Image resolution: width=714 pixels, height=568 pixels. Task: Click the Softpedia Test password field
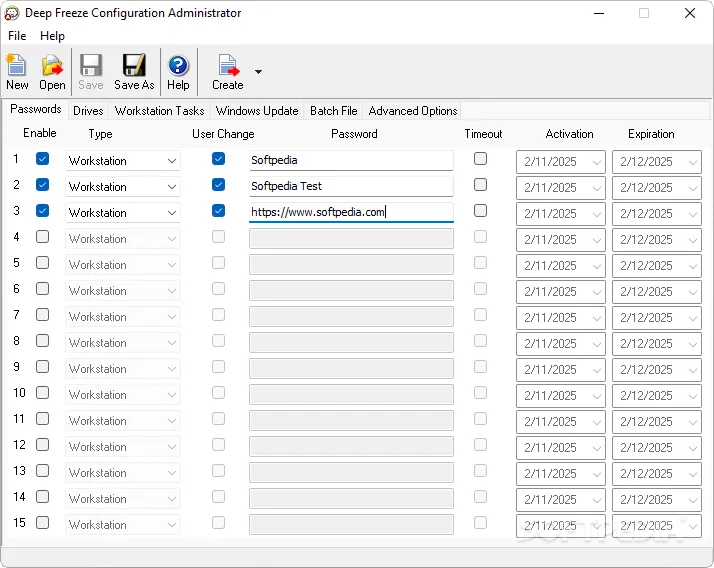coord(351,186)
